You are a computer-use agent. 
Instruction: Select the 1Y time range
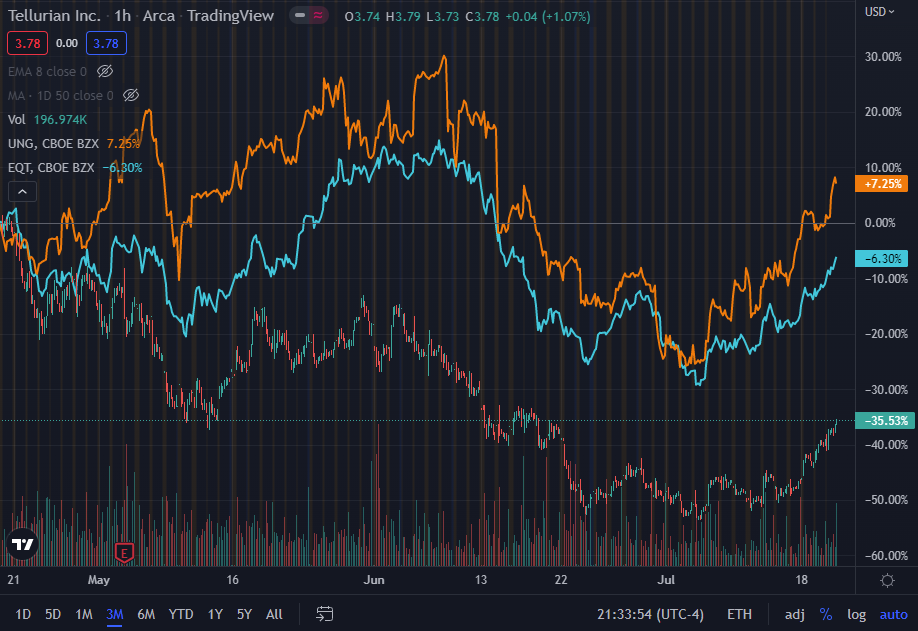click(x=215, y=614)
